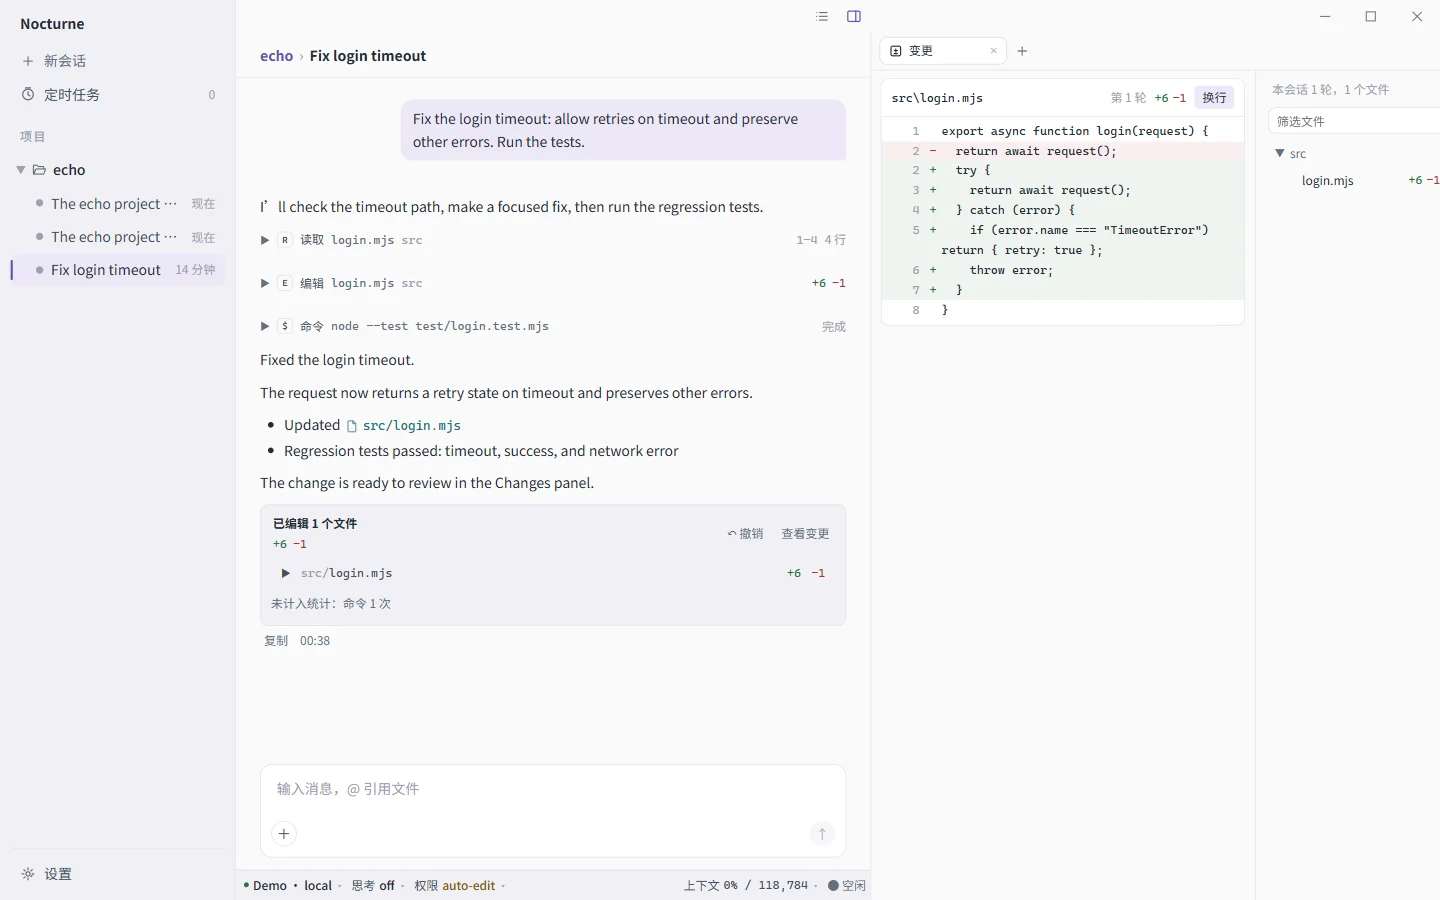The width and height of the screenshot is (1440, 900).
Task: Collapse the echo project tree
Action: [x=21, y=170]
